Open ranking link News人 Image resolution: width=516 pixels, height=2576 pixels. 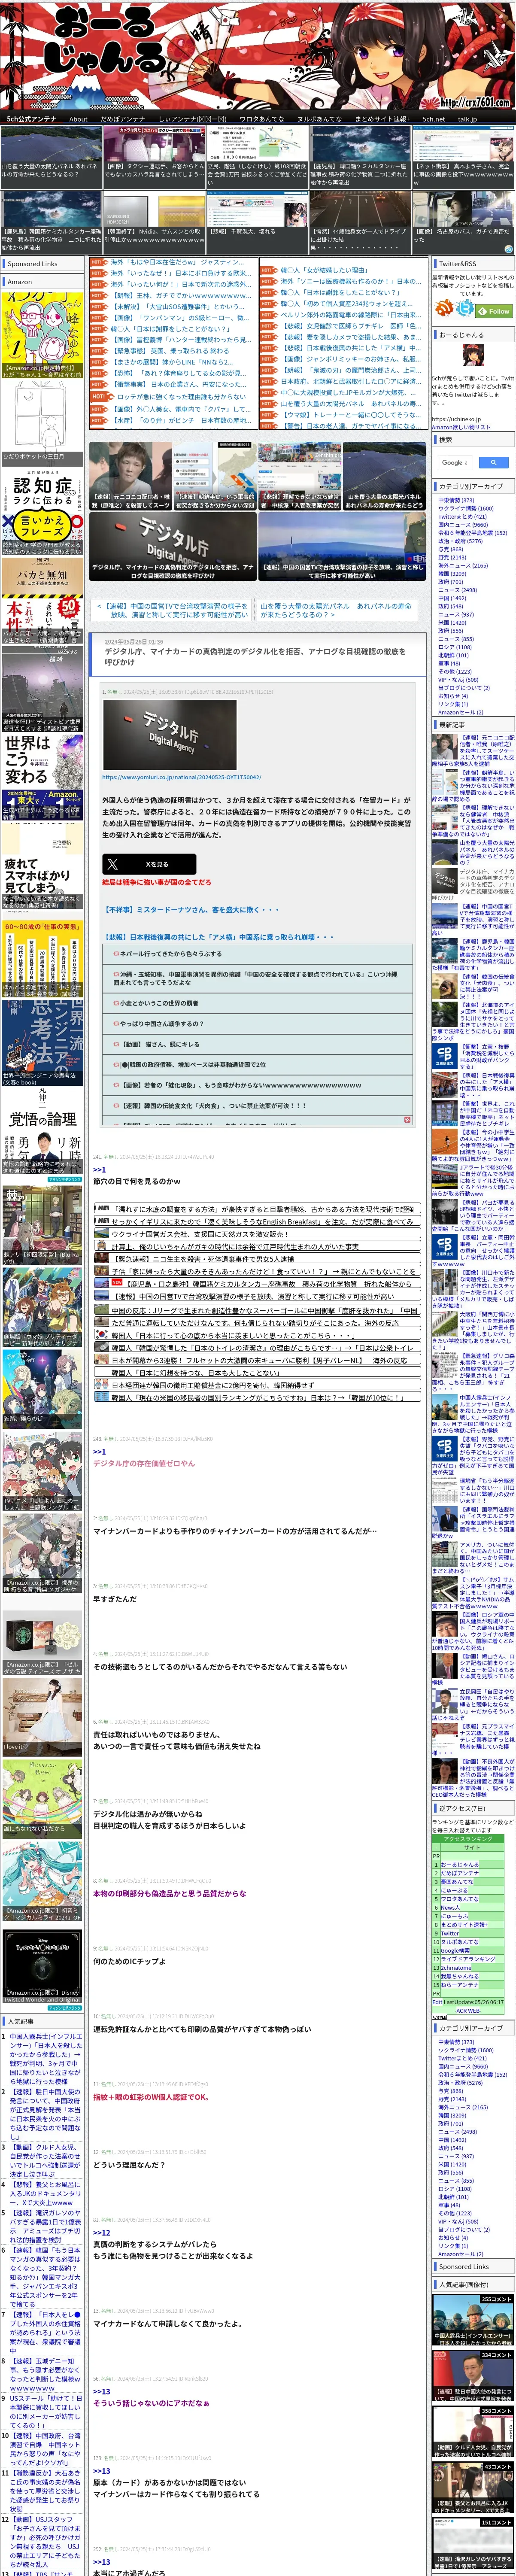click(450, 1907)
